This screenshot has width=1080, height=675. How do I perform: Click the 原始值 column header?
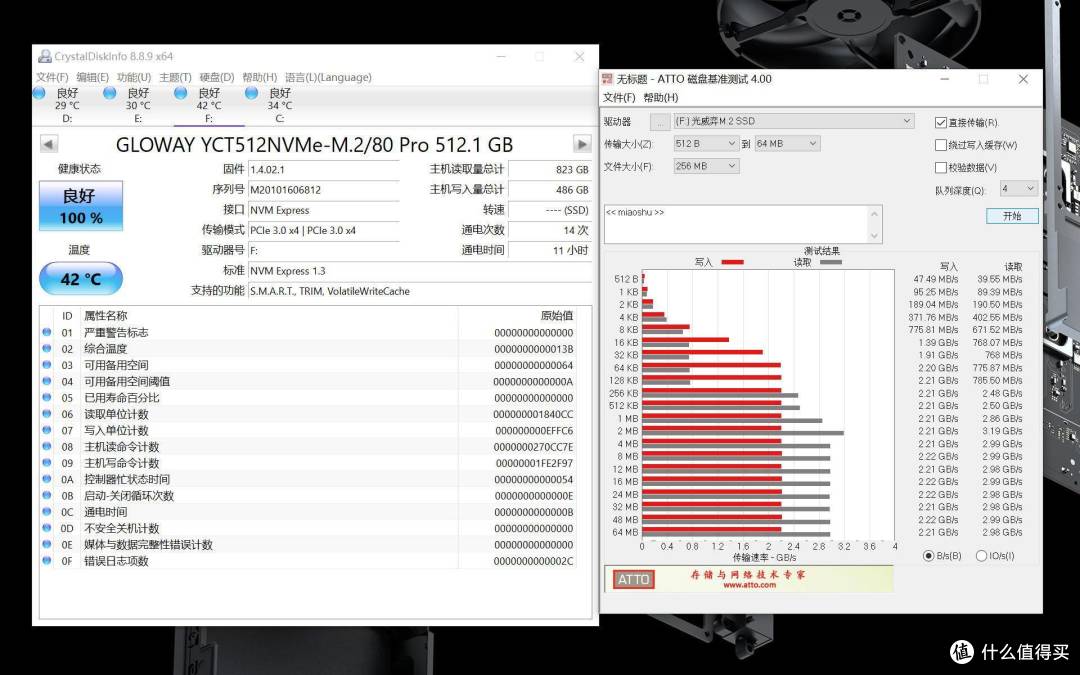click(x=557, y=315)
